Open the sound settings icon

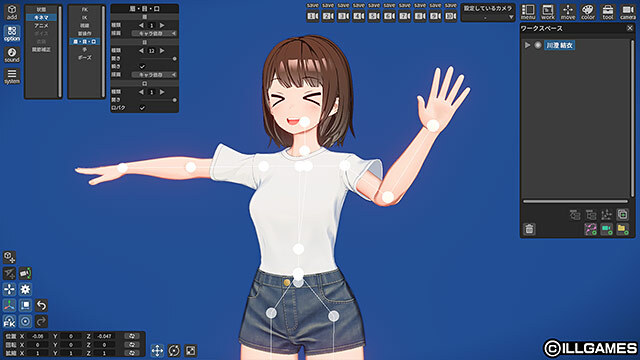12,55
